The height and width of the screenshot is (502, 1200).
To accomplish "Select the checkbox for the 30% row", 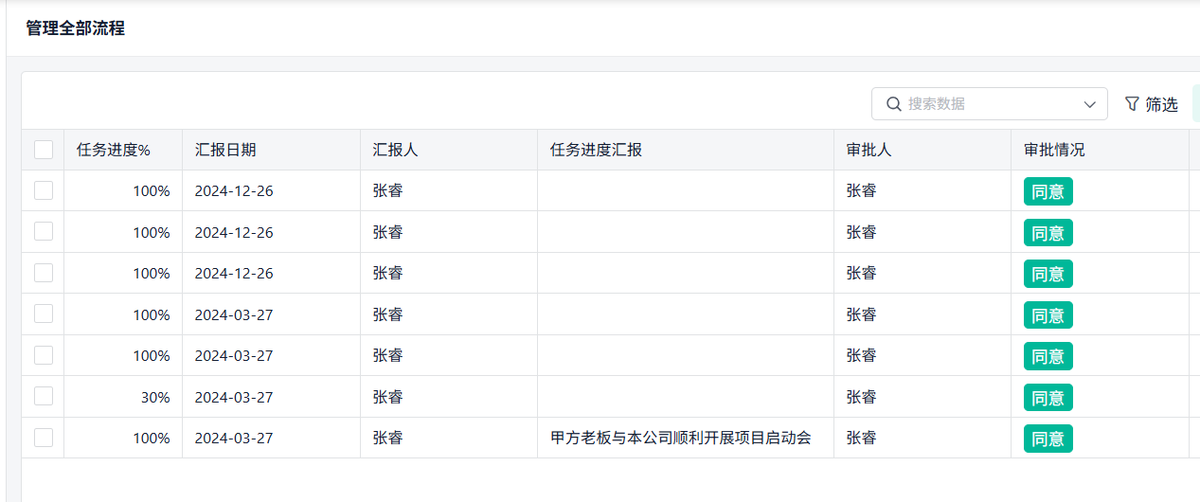I will pos(43,397).
